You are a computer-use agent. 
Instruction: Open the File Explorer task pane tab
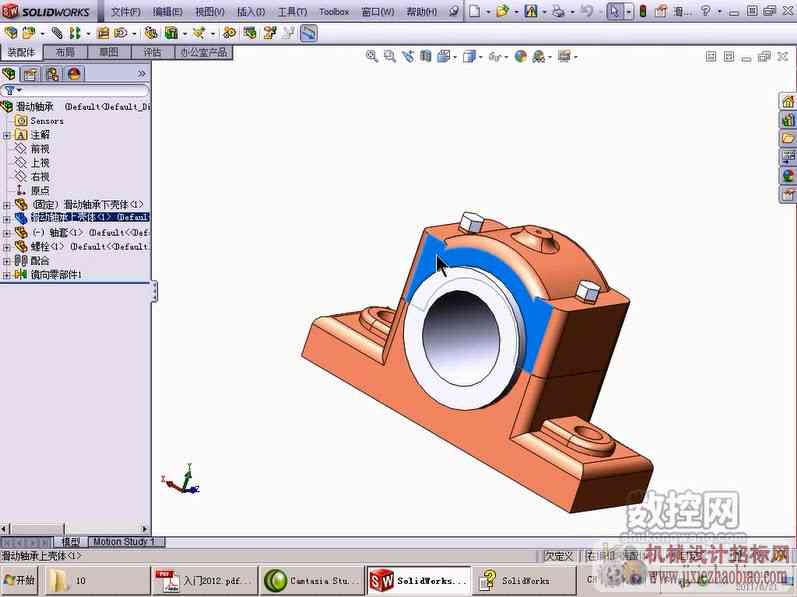click(788, 138)
